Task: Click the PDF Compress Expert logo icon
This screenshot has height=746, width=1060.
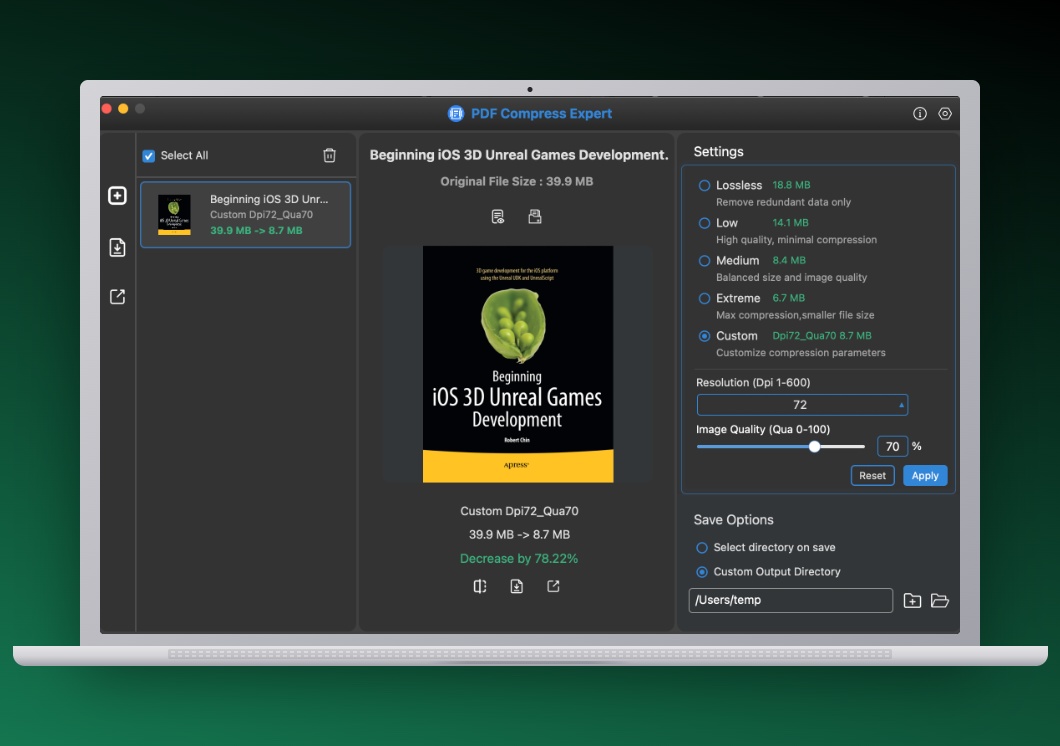Action: (x=456, y=114)
